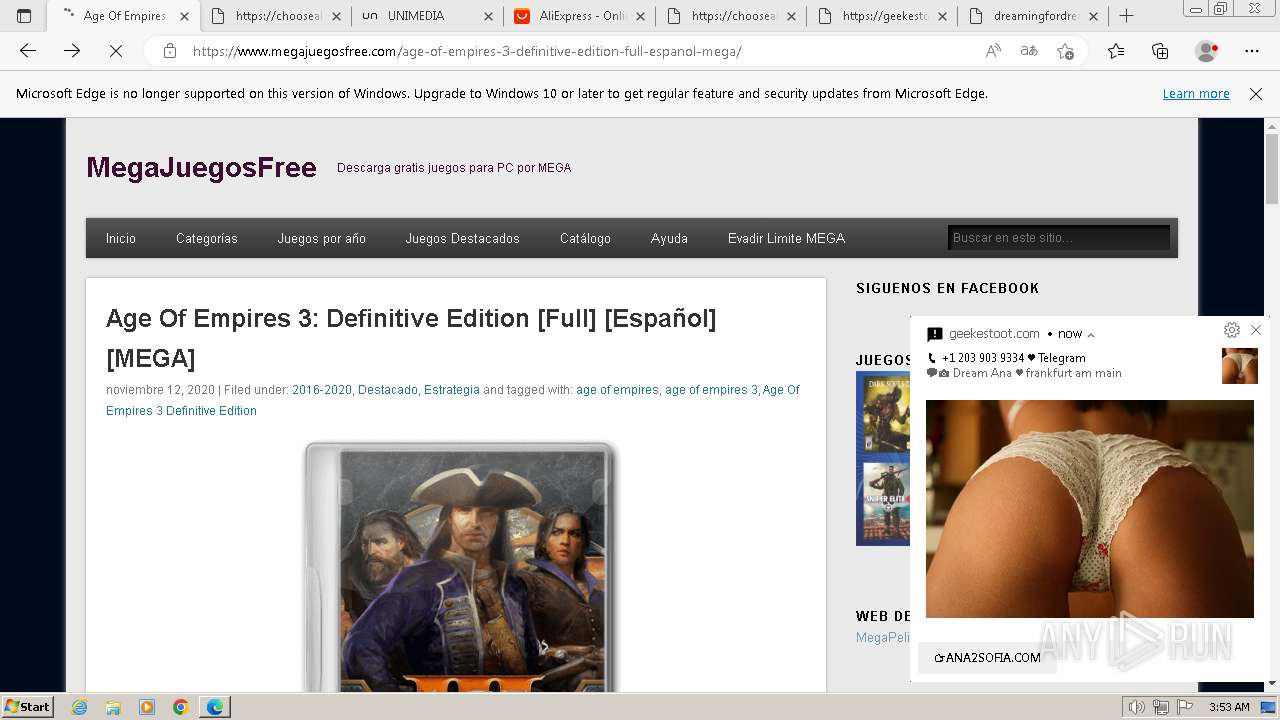Switch to the dreamingfordre tab
Screen dimensions: 1280x720
pyautogui.click(x=1034, y=16)
